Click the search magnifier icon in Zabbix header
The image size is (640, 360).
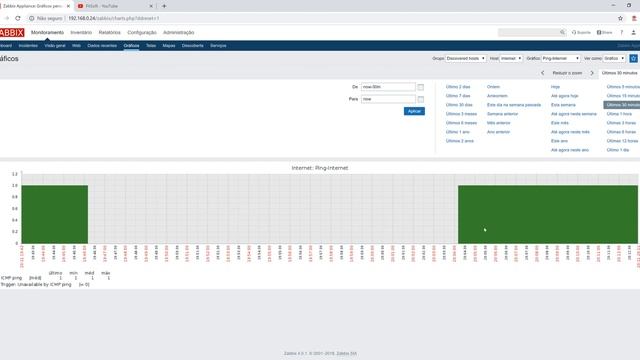coord(562,32)
